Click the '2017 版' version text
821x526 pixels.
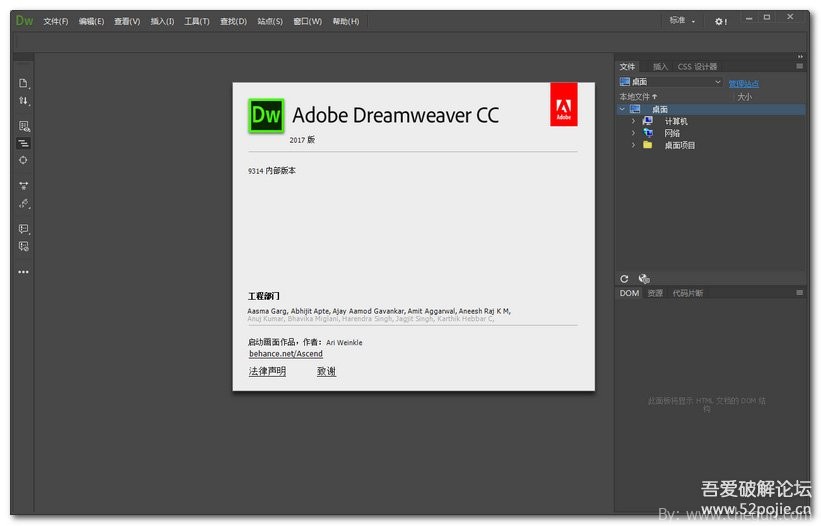(302, 140)
